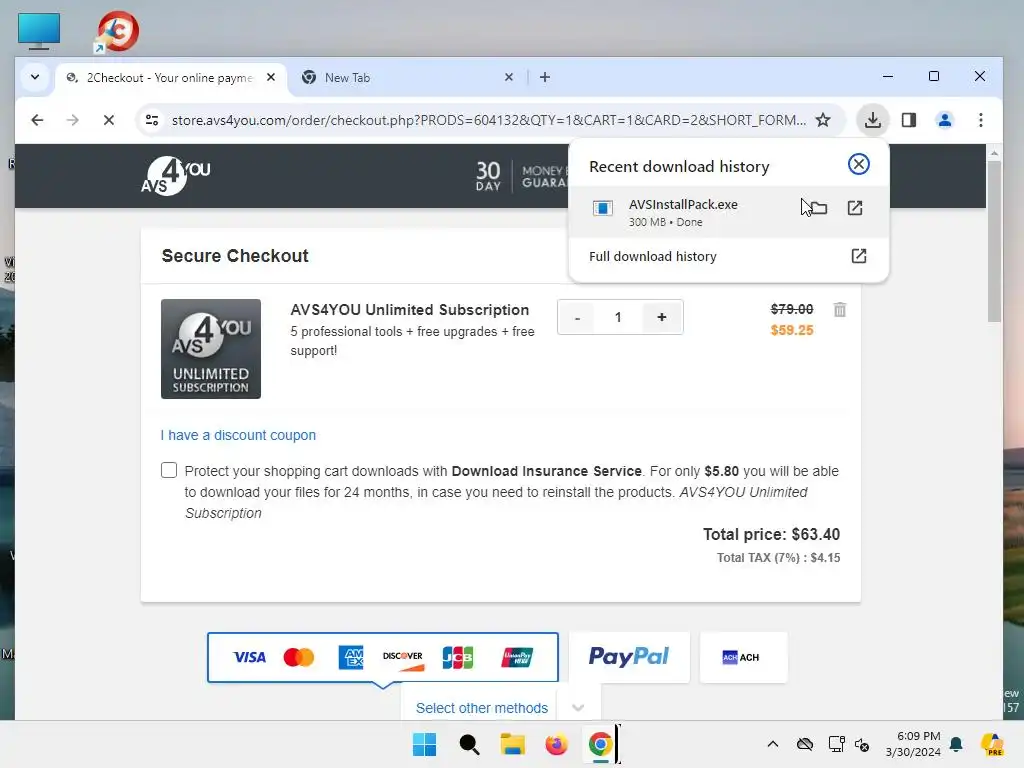
Task: Open the Chrome profile avatar
Action: coord(944,120)
